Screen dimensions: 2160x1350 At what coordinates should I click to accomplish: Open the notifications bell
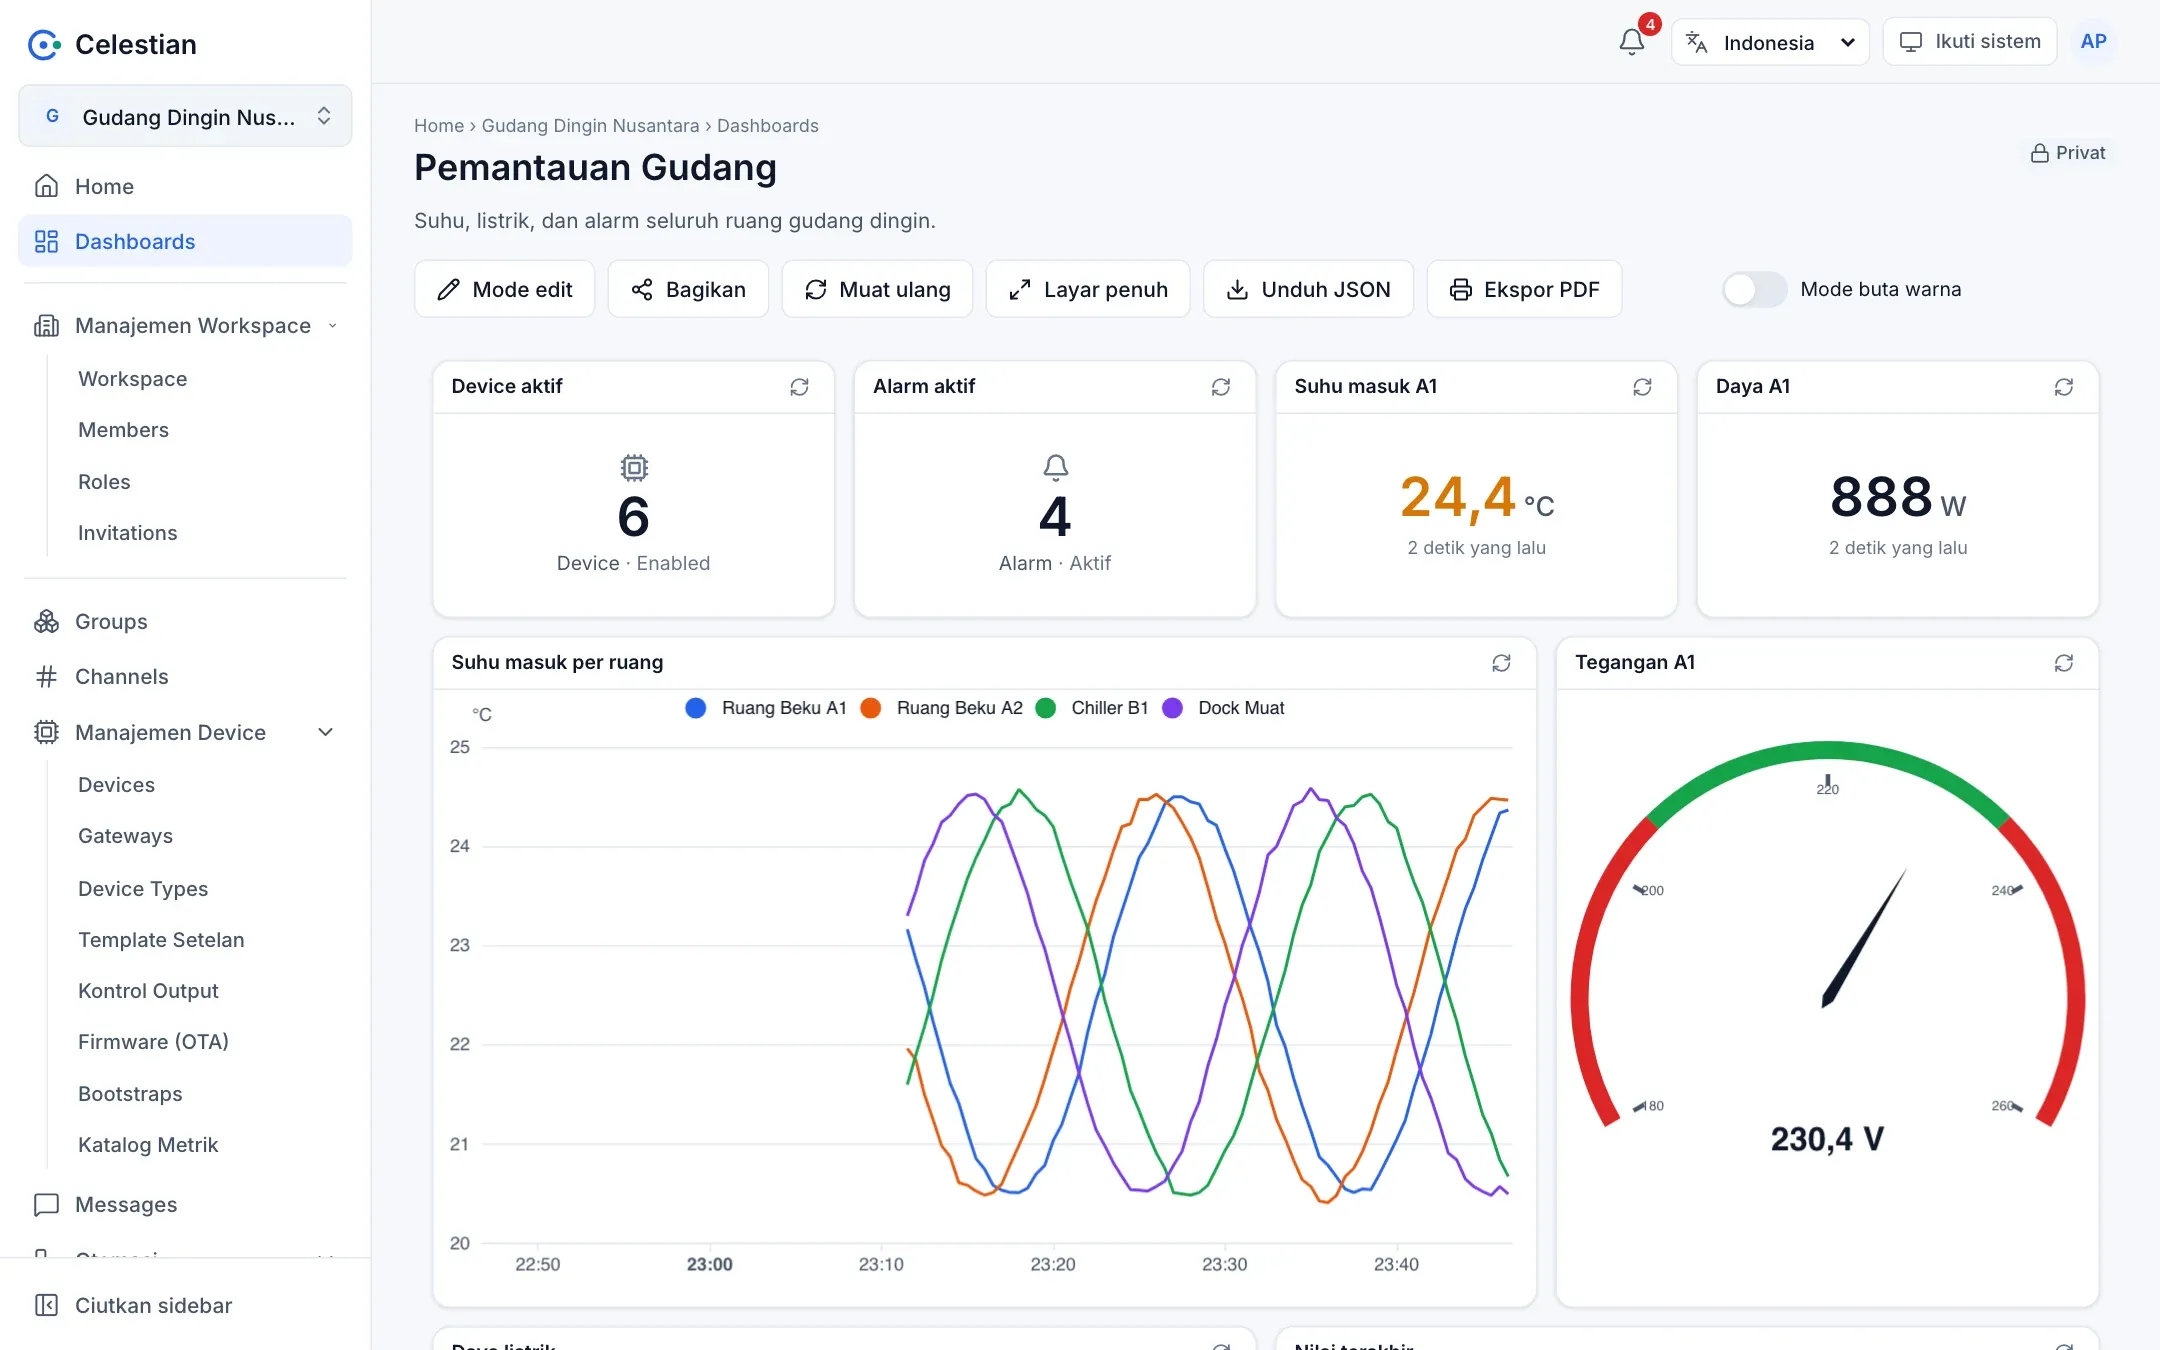point(1631,42)
